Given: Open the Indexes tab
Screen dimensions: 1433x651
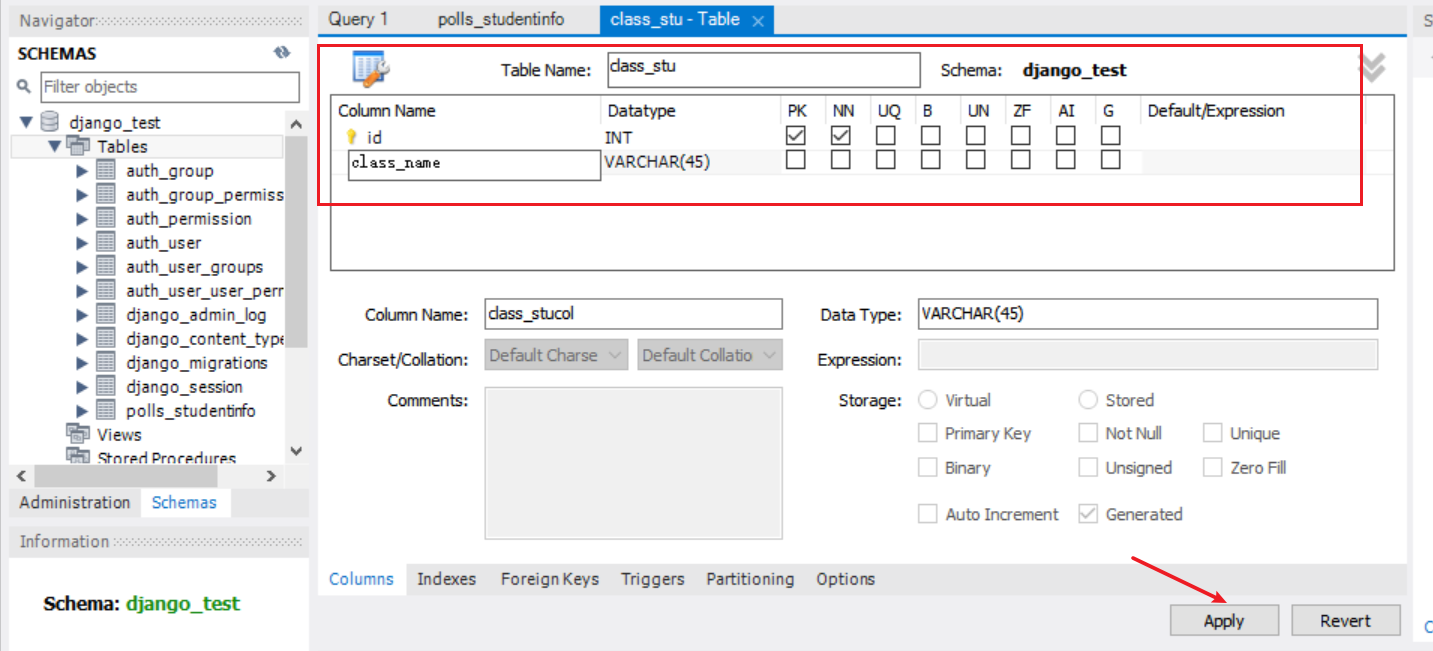Looking at the screenshot, I should click(446, 579).
